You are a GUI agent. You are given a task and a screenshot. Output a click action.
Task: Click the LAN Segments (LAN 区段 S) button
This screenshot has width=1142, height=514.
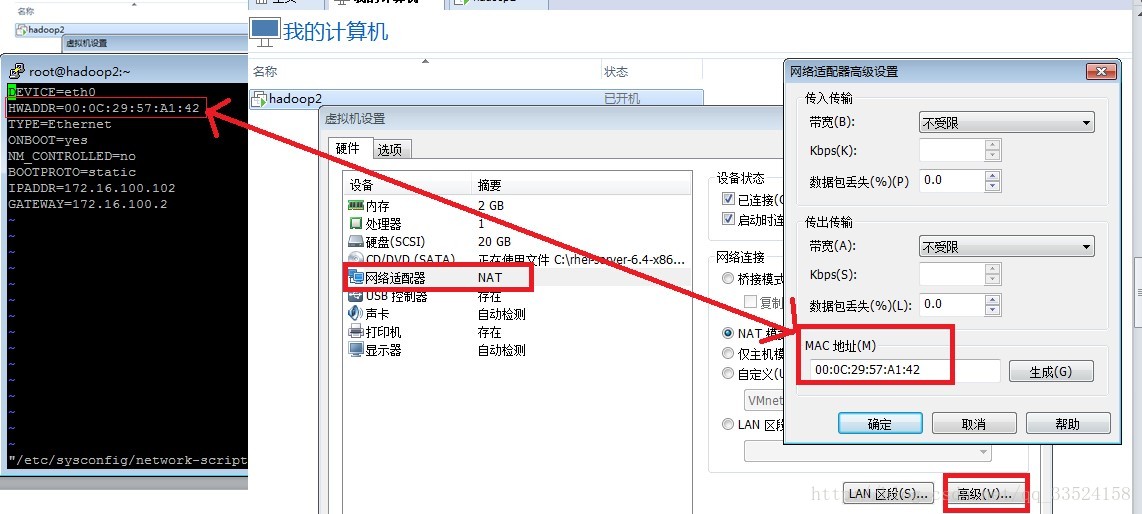click(x=889, y=494)
